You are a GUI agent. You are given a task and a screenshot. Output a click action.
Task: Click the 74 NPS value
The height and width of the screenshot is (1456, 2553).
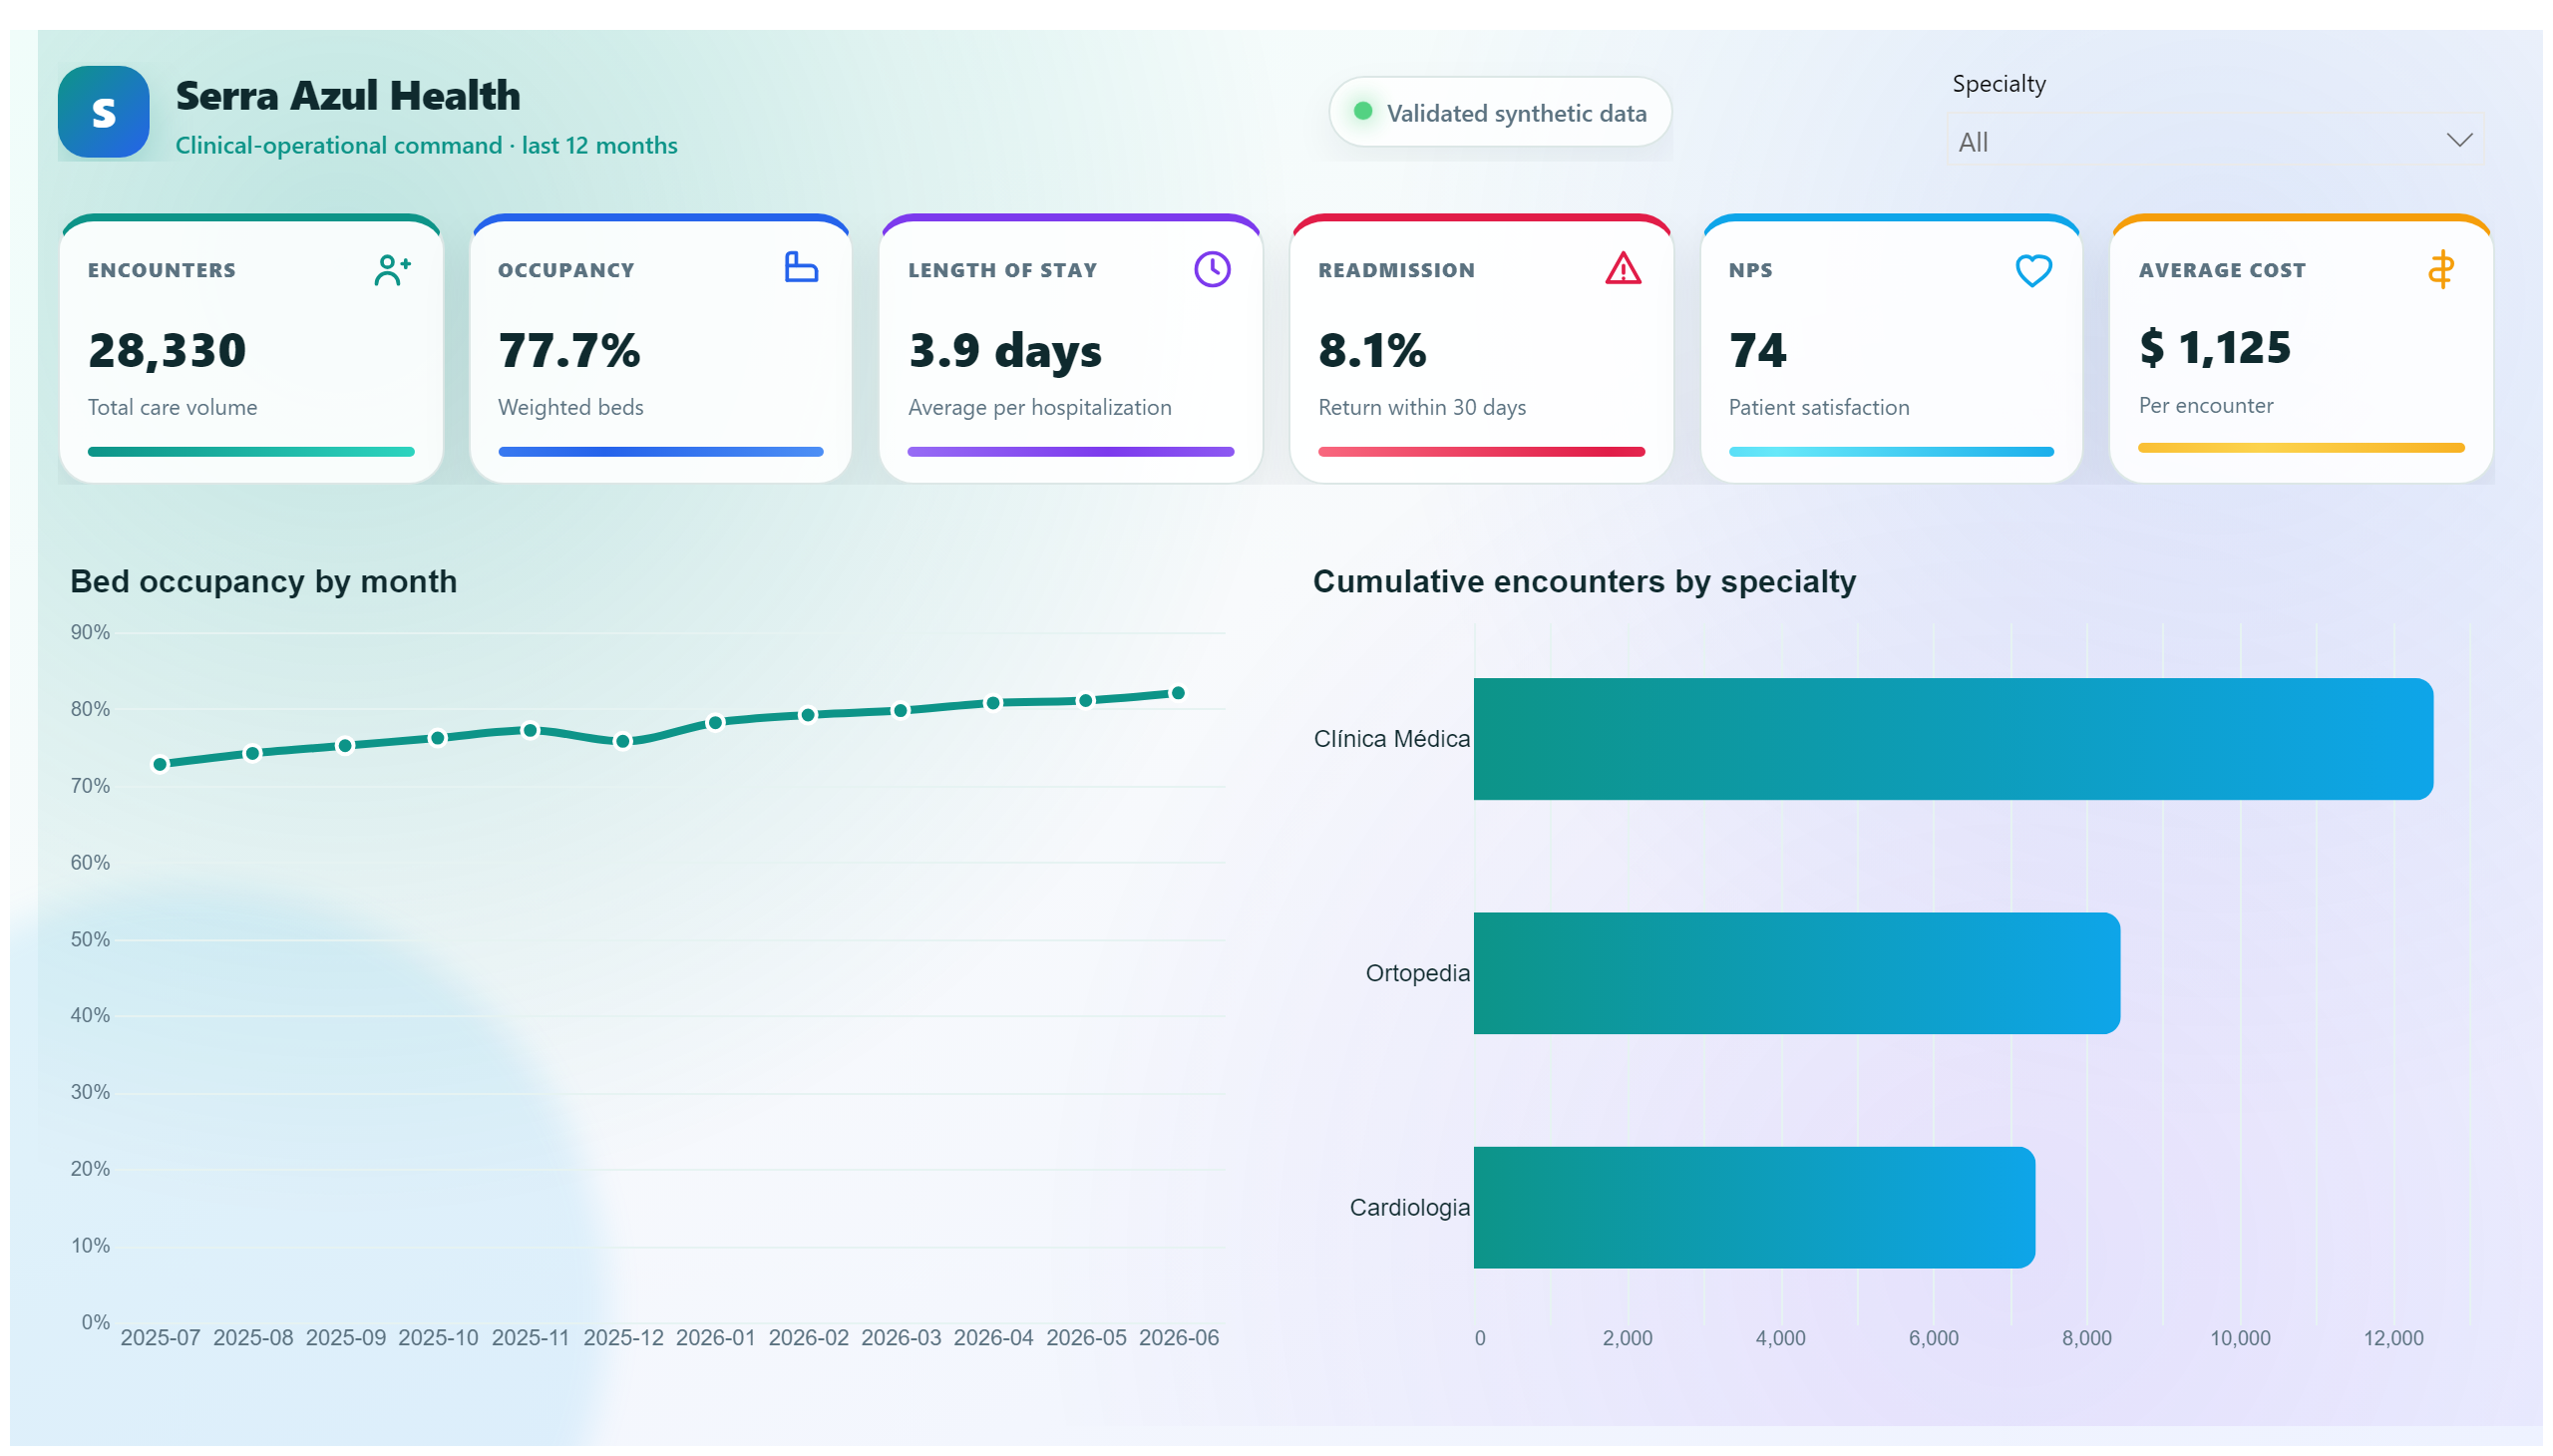[x=1757, y=350]
